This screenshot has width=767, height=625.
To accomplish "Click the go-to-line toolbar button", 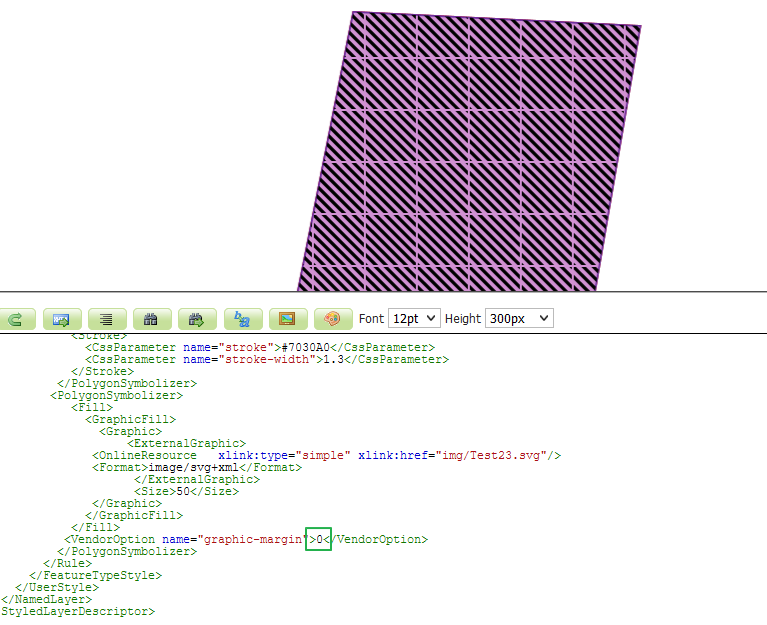I will pyautogui.click(x=62, y=319).
